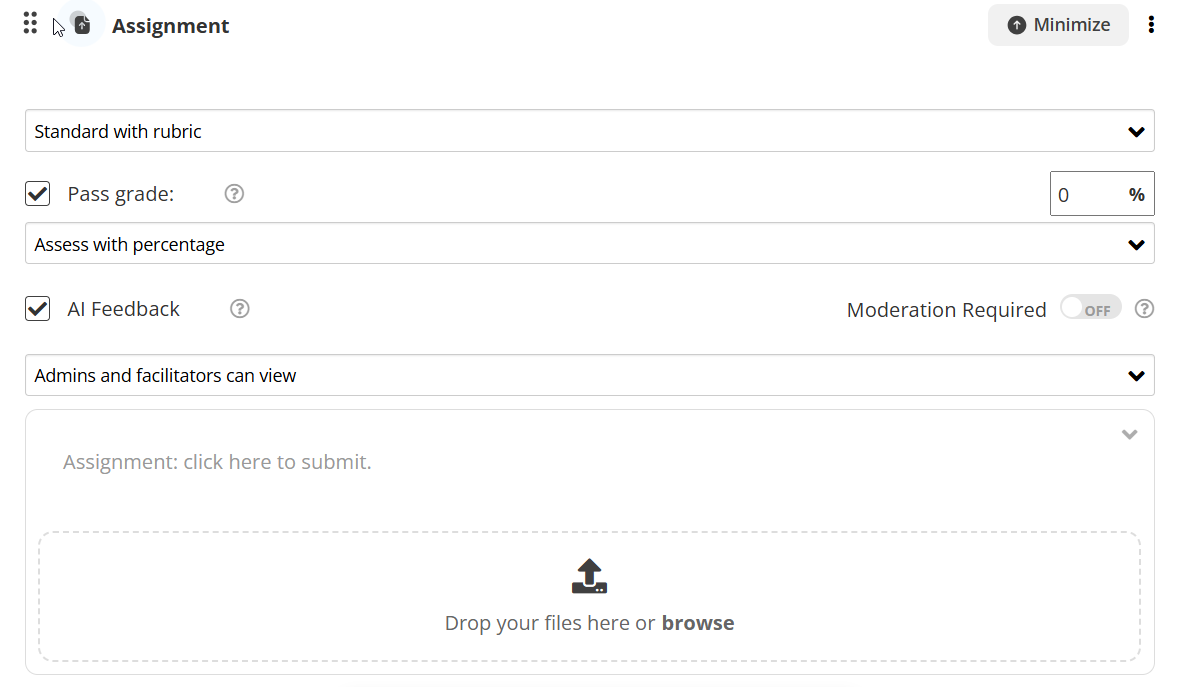Turn on Moderation Required toggle
This screenshot has width=1182, height=687.
click(1090, 308)
